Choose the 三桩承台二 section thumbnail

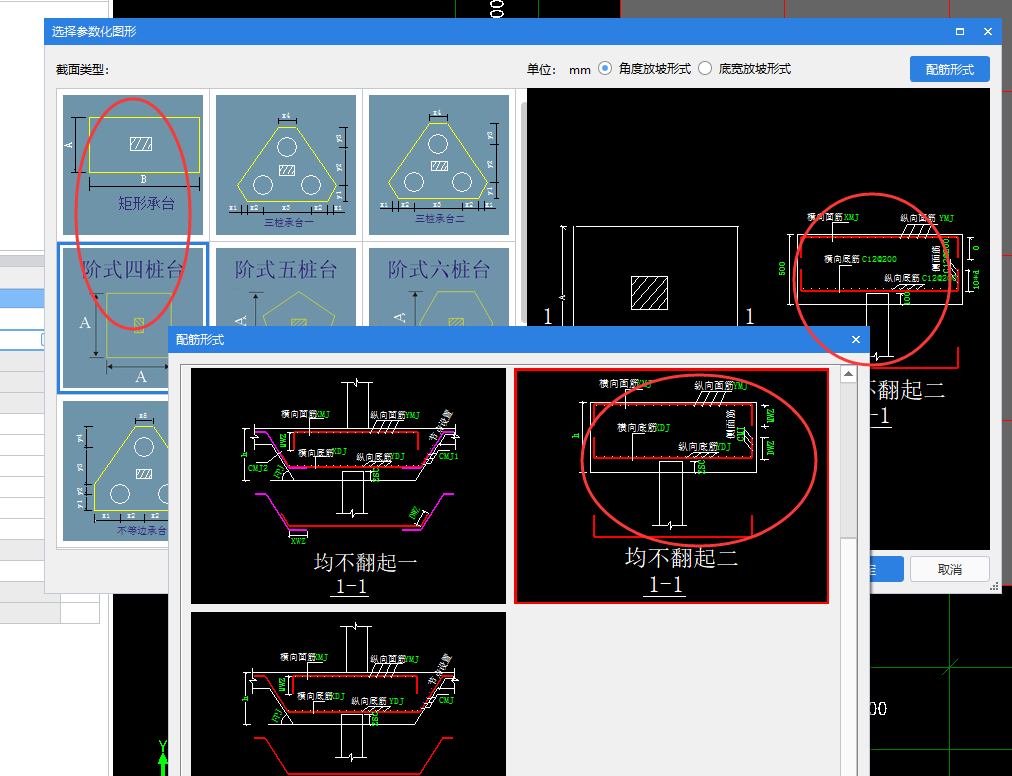tap(439, 165)
